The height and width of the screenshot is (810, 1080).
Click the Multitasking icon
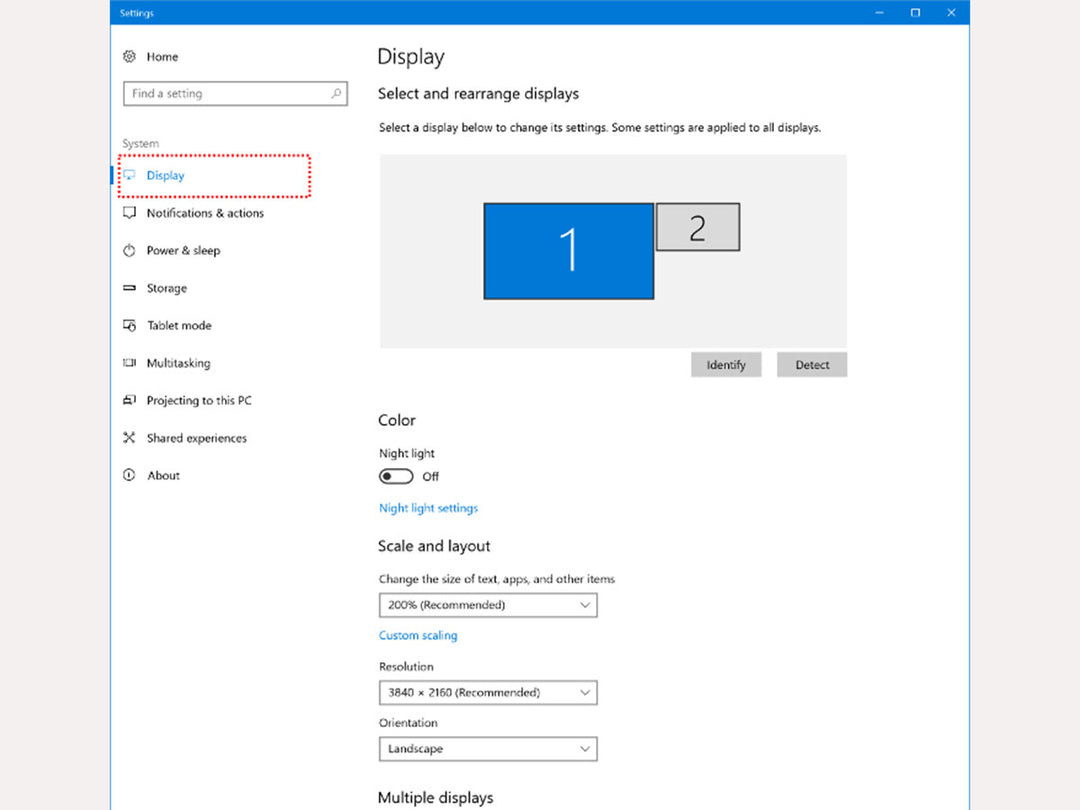[x=129, y=363]
